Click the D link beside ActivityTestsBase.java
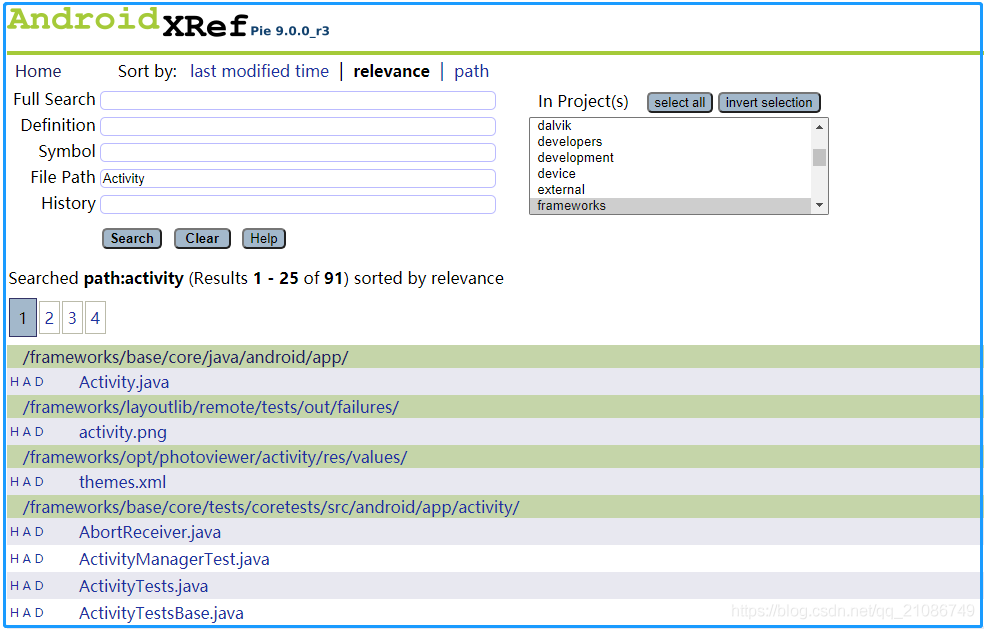Image resolution: width=984 pixels, height=629 pixels. (39, 613)
